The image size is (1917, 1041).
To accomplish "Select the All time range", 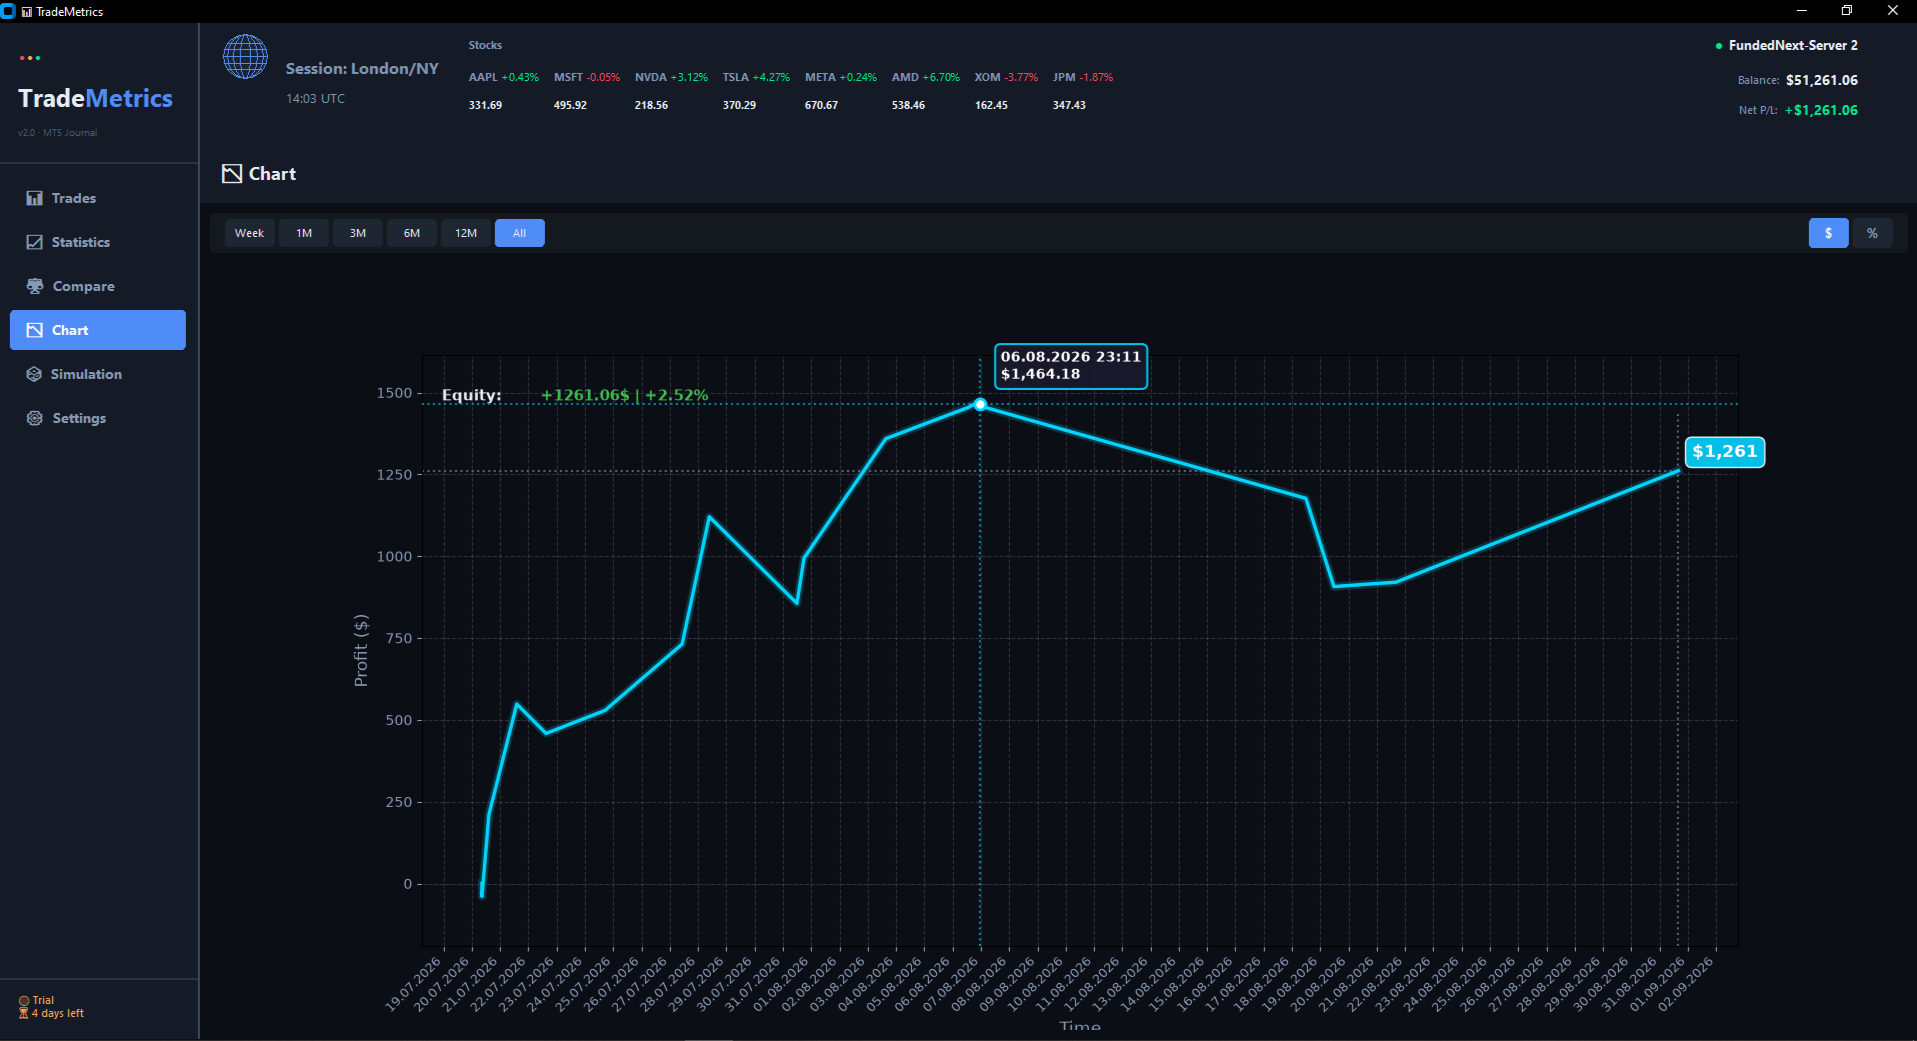I will coord(520,233).
